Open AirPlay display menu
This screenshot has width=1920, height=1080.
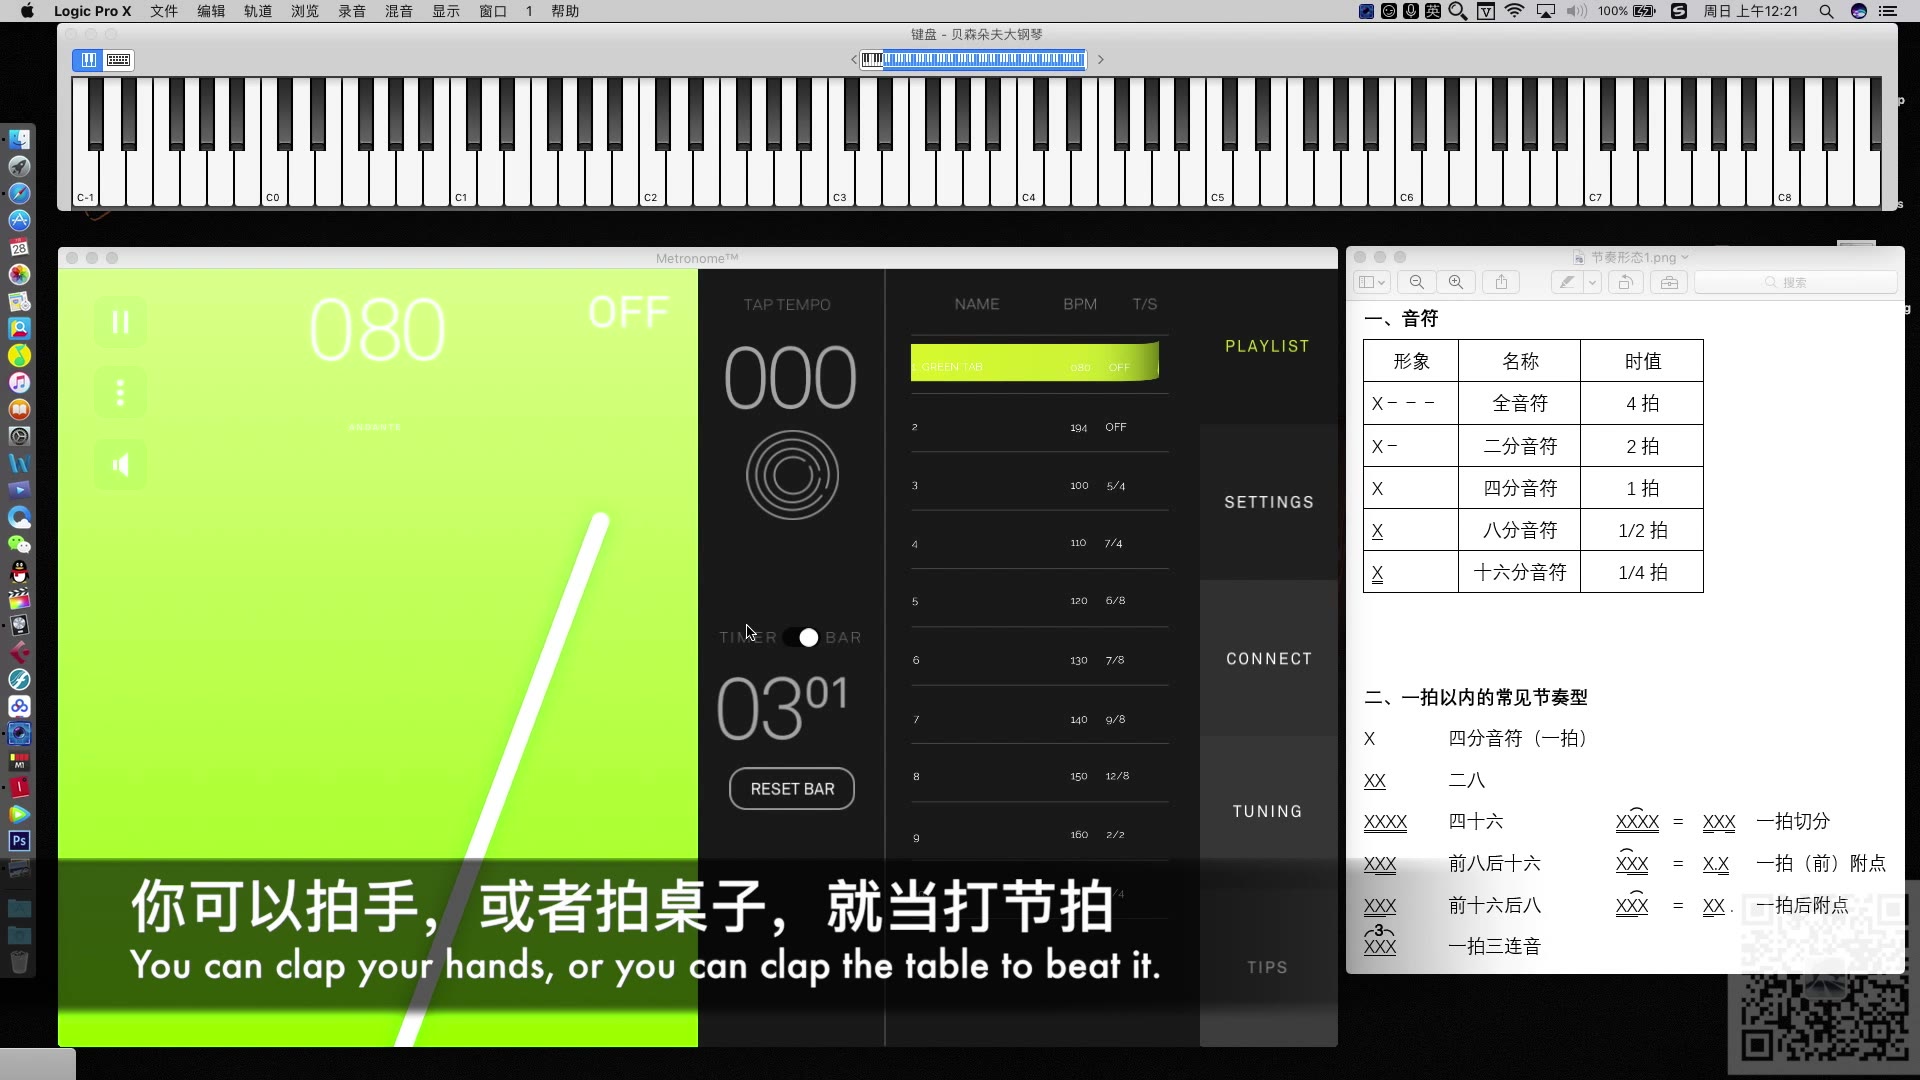click(1546, 11)
